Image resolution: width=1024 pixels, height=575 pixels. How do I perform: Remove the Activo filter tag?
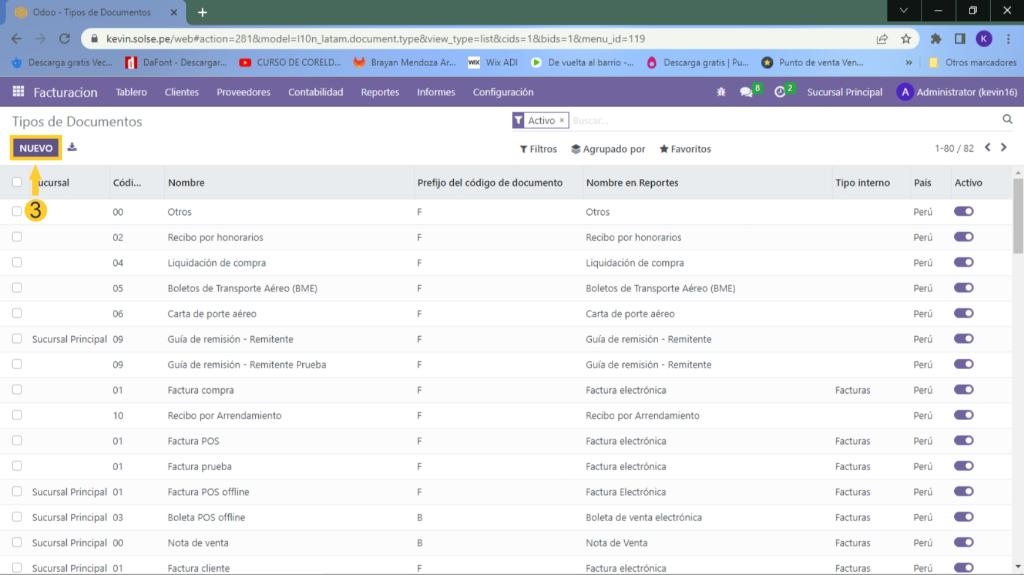click(562, 121)
